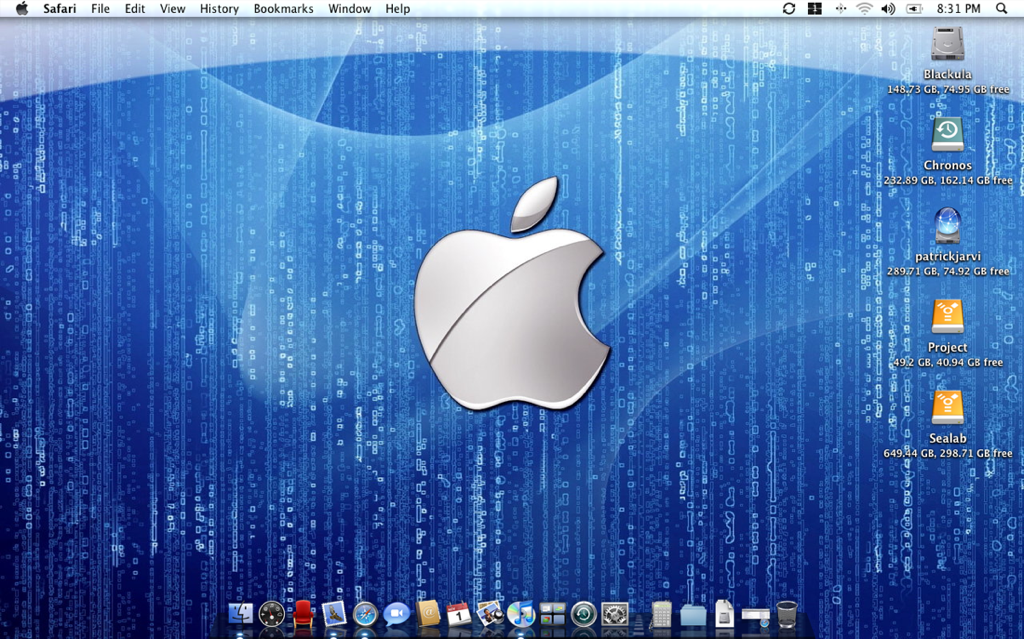The image size is (1024, 639).
Task: Launch Safari compass icon in Dock
Action: coord(365,614)
